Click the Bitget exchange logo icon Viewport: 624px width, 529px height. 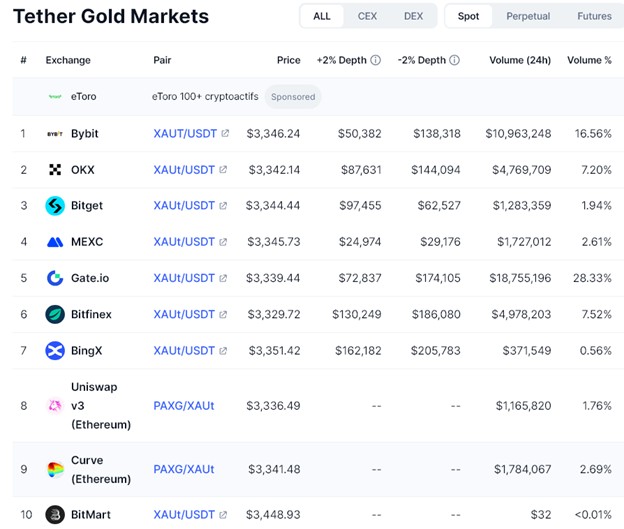coord(56,206)
